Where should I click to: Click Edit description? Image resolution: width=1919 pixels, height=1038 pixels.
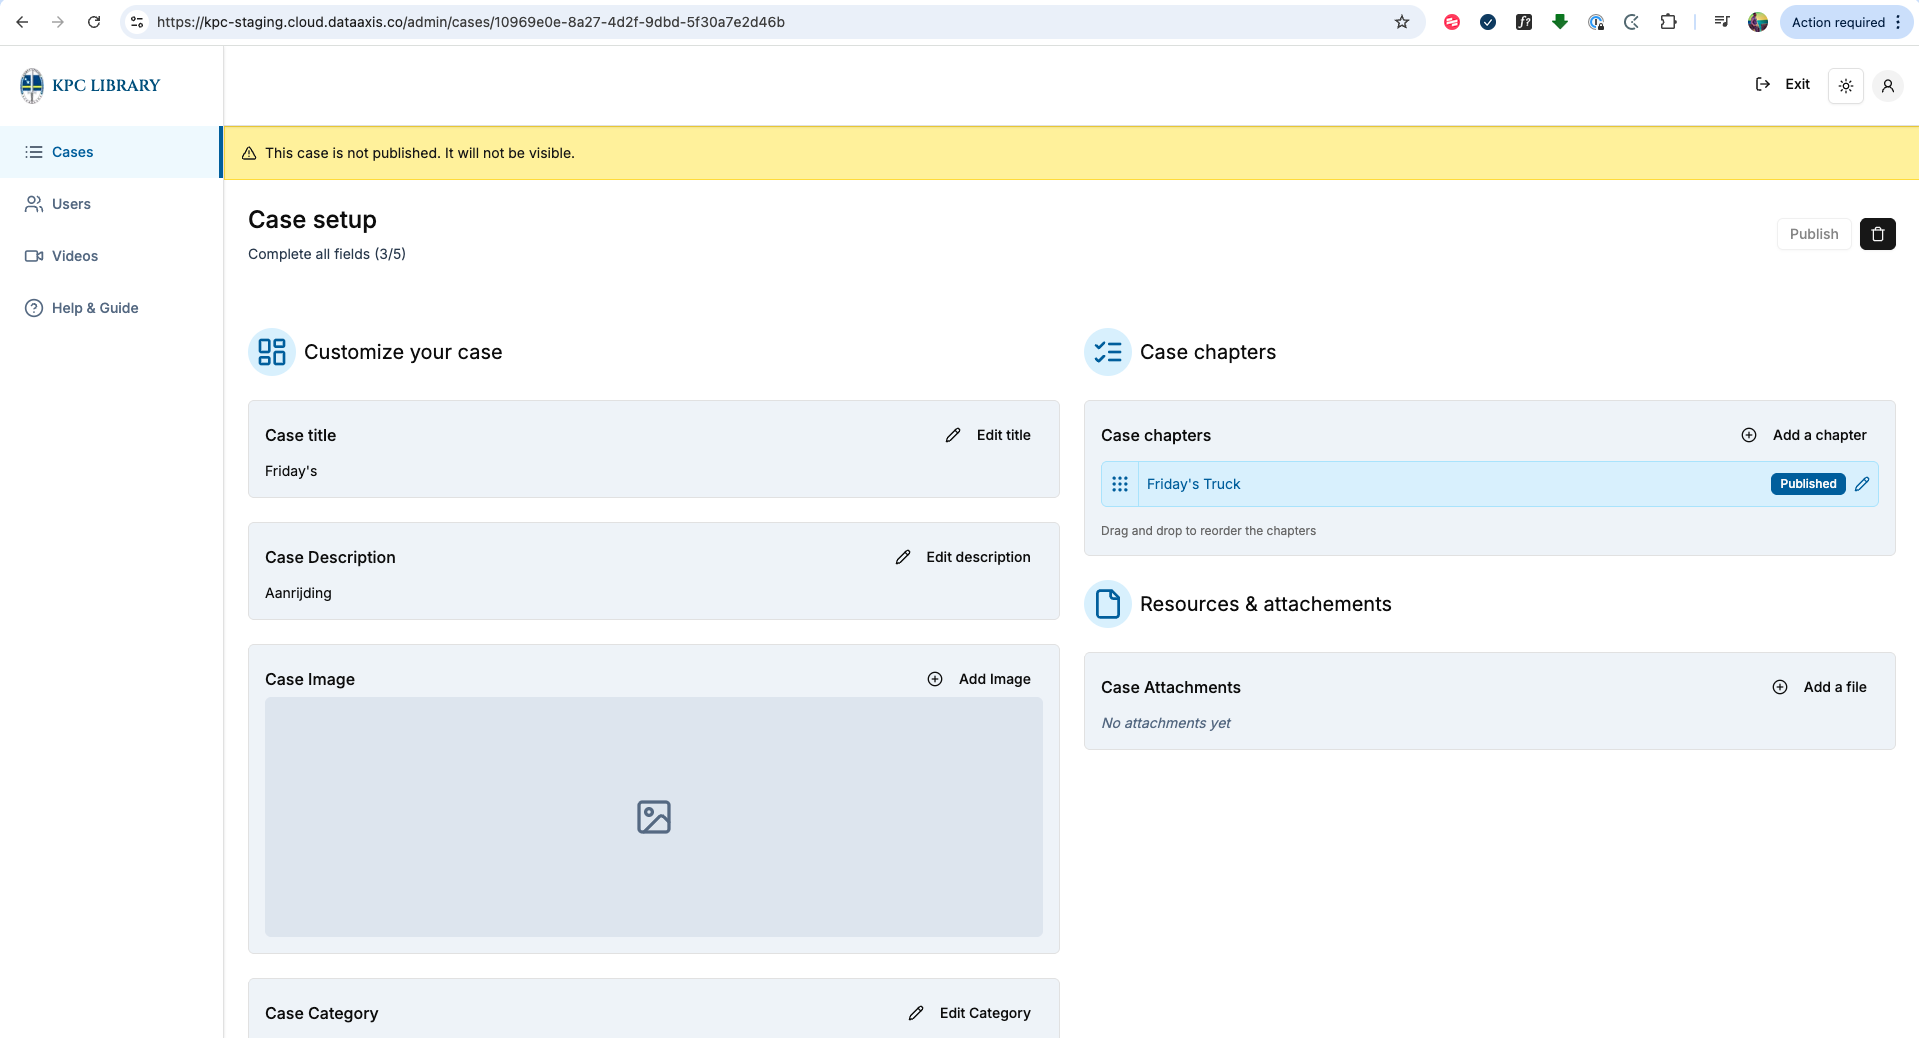point(963,557)
